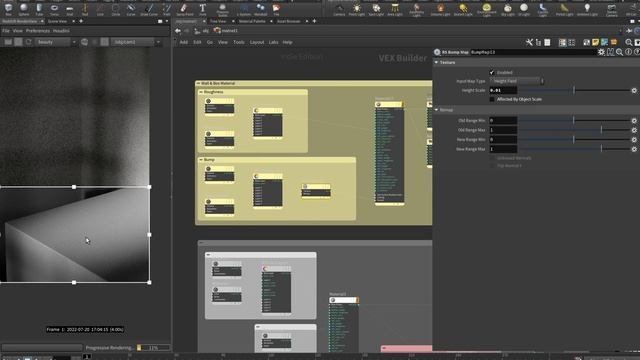Select the Font shelf tool

pyautogui.click(x=202, y=9)
